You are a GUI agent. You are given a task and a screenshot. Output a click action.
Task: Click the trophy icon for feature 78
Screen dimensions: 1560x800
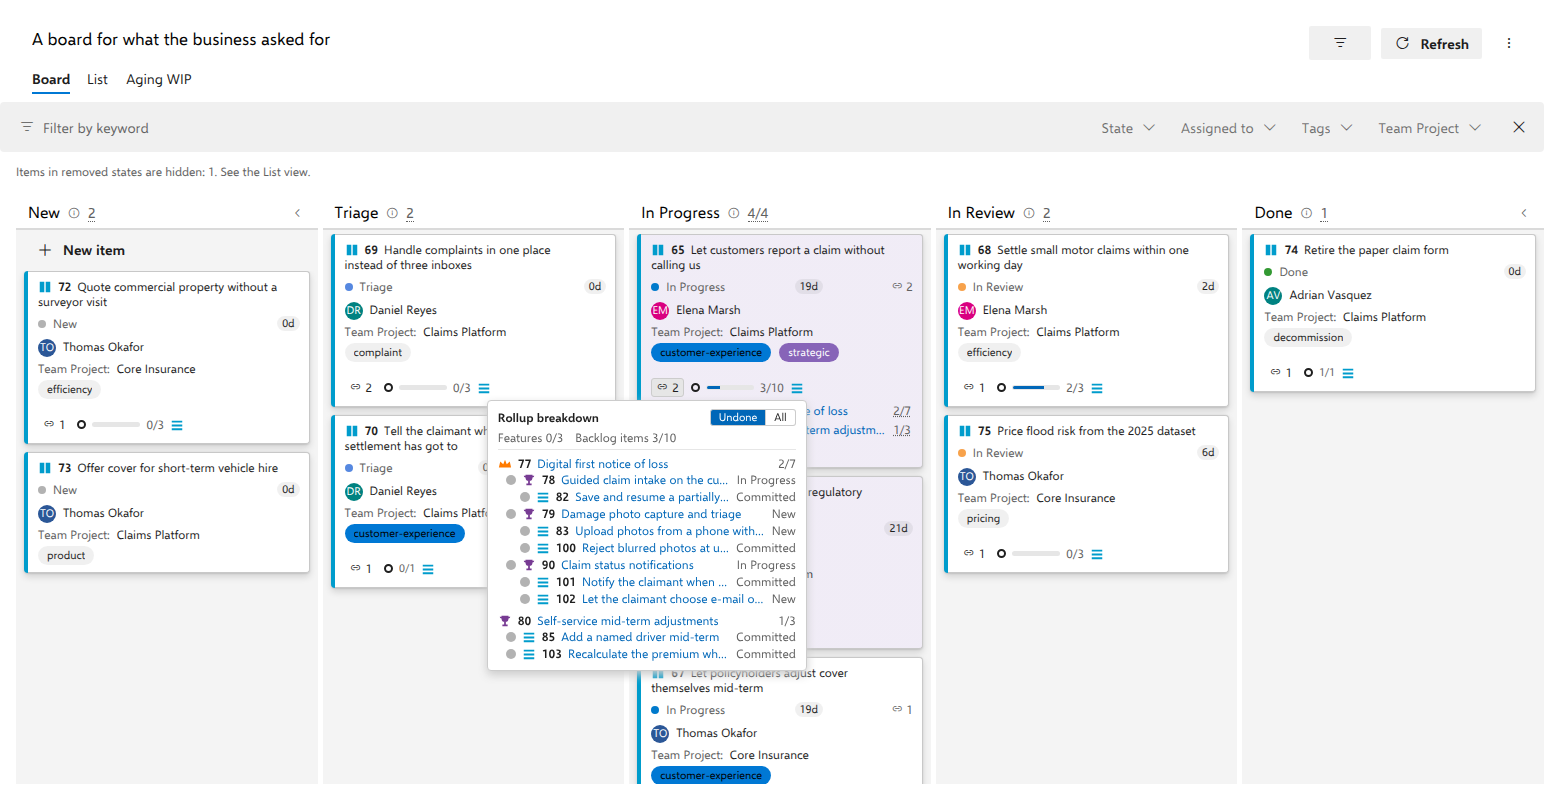point(529,481)
